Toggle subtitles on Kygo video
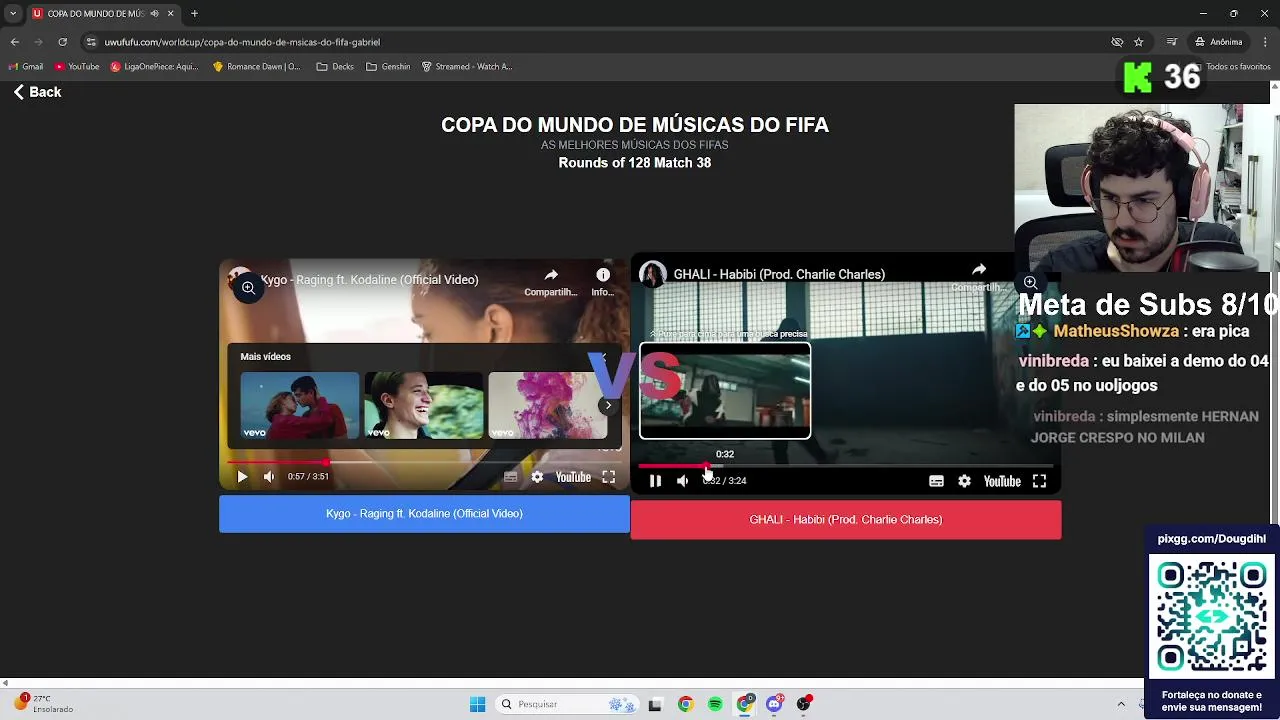This screenshot has width=1280, height=720. pyautogui.click(x=510, y=477)
